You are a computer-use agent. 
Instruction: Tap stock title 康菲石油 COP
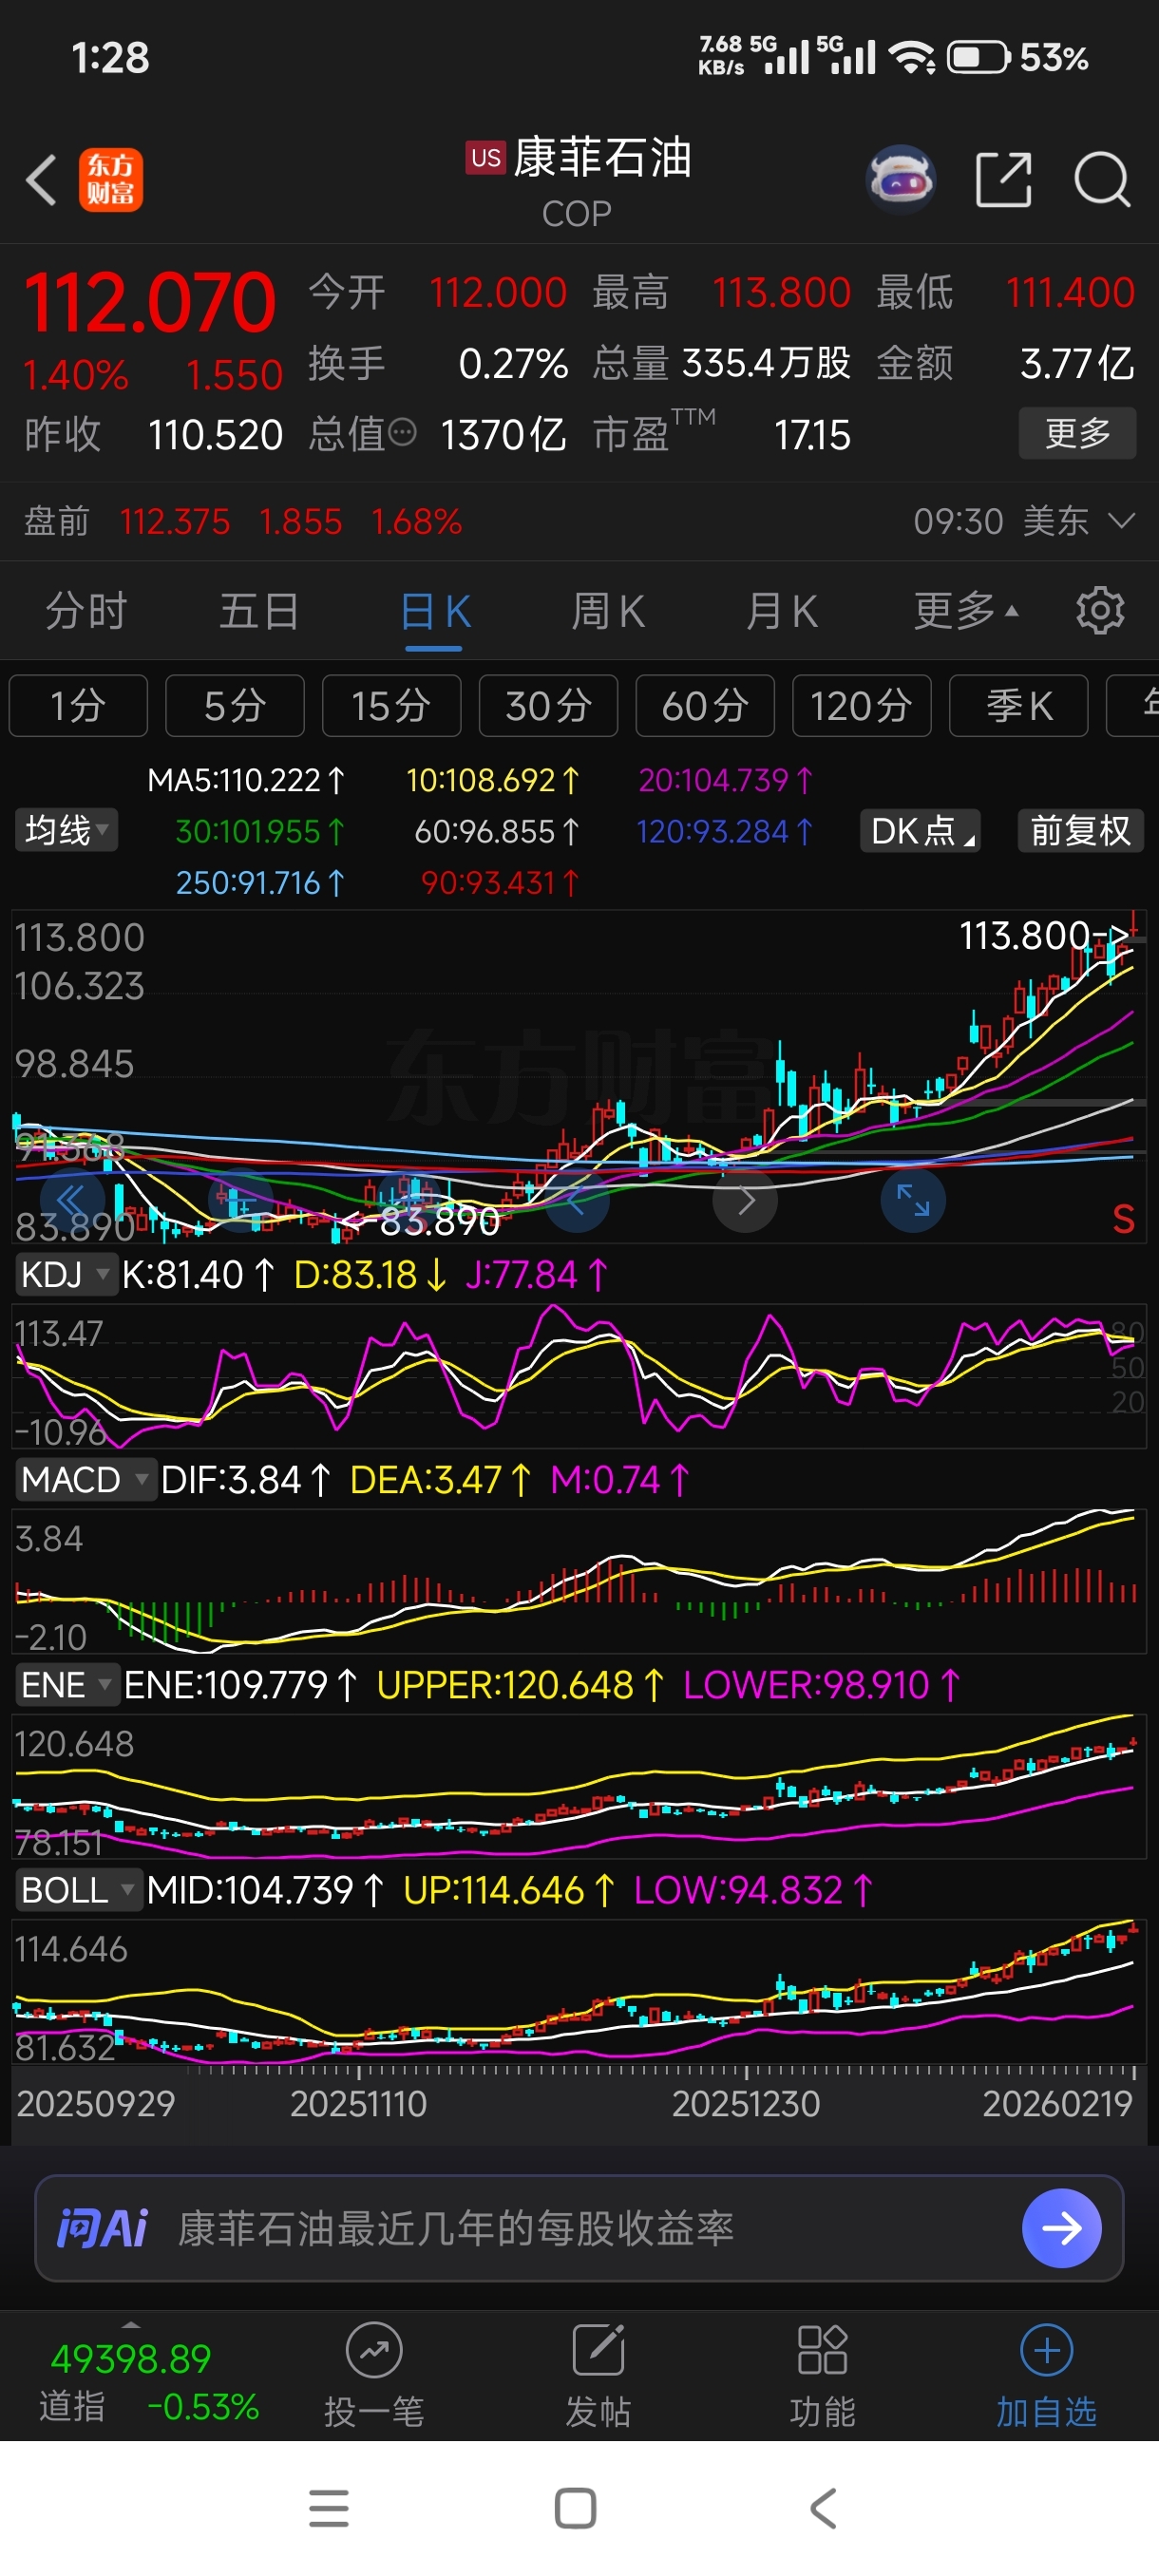click(x=578, y=181)
